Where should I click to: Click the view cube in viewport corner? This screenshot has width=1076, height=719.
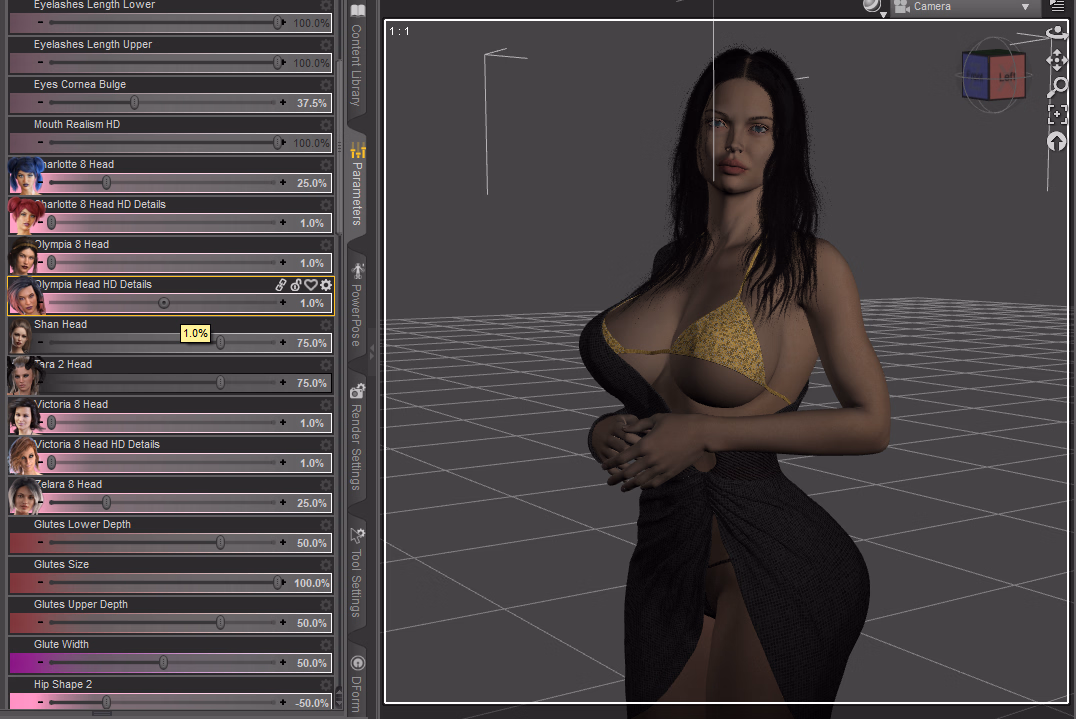[992, 76]
